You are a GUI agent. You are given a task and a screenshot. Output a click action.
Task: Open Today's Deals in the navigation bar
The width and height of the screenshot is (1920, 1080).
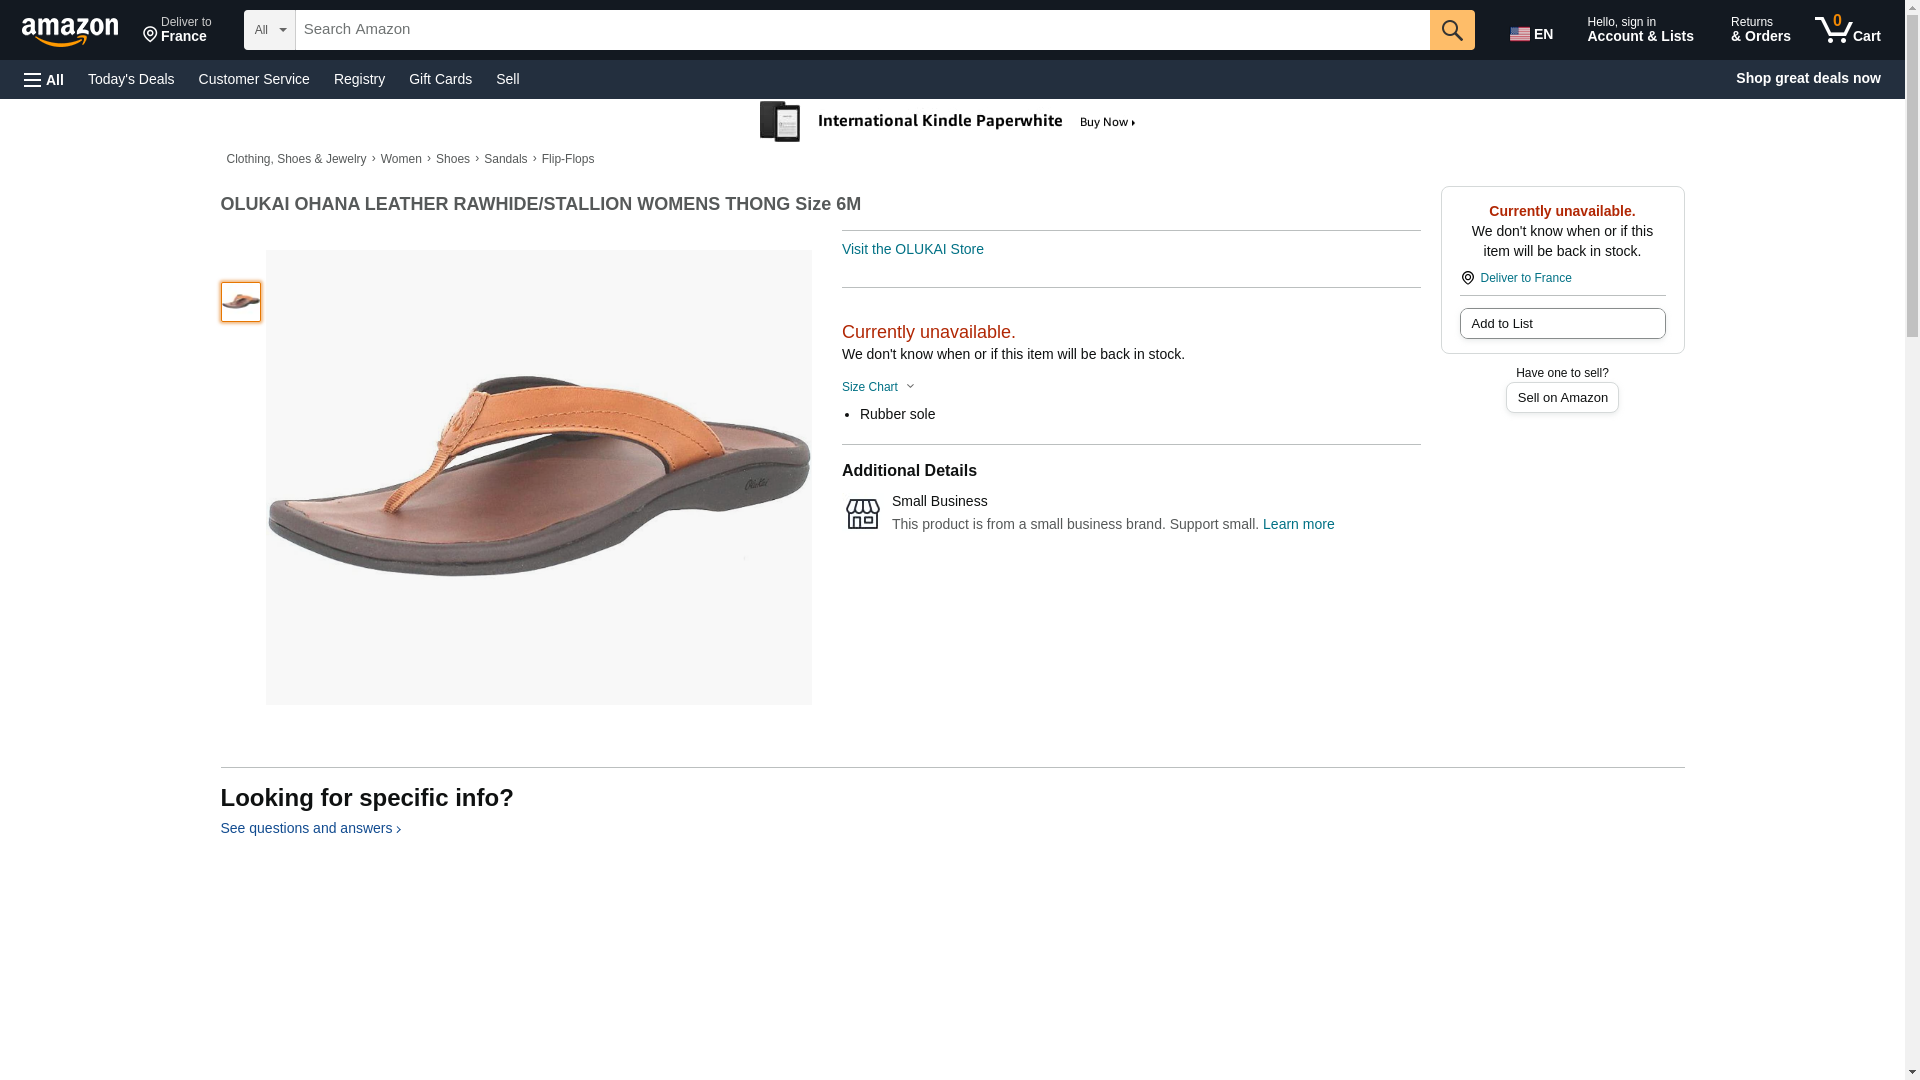[x=131, y=79]
